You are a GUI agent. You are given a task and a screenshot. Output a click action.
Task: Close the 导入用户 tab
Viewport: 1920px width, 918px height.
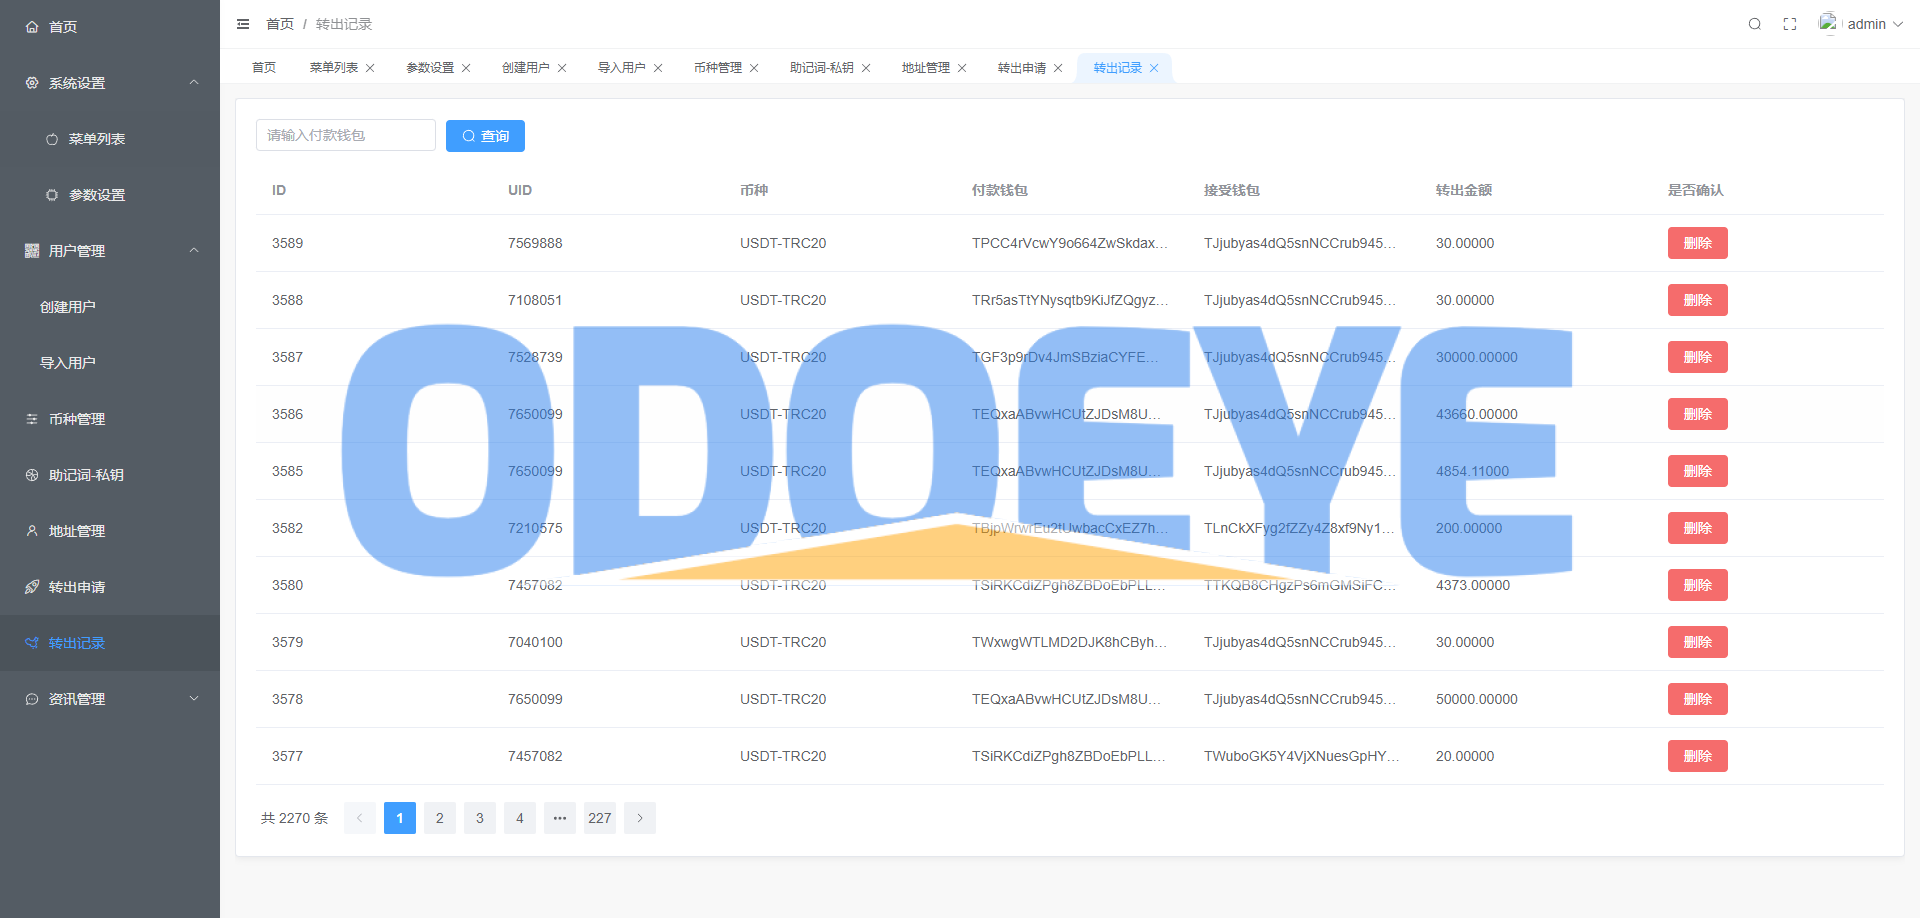[658, 68]
